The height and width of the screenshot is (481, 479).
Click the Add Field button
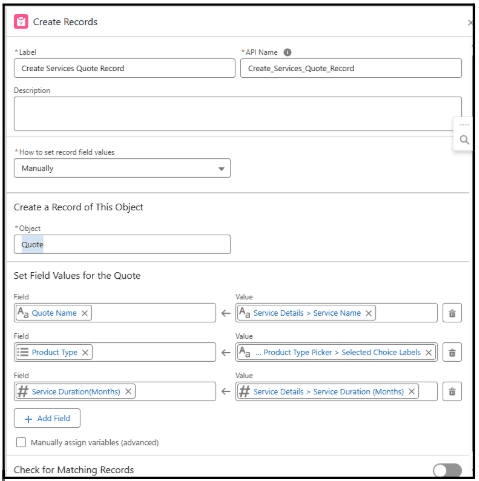tap(47, 418)
